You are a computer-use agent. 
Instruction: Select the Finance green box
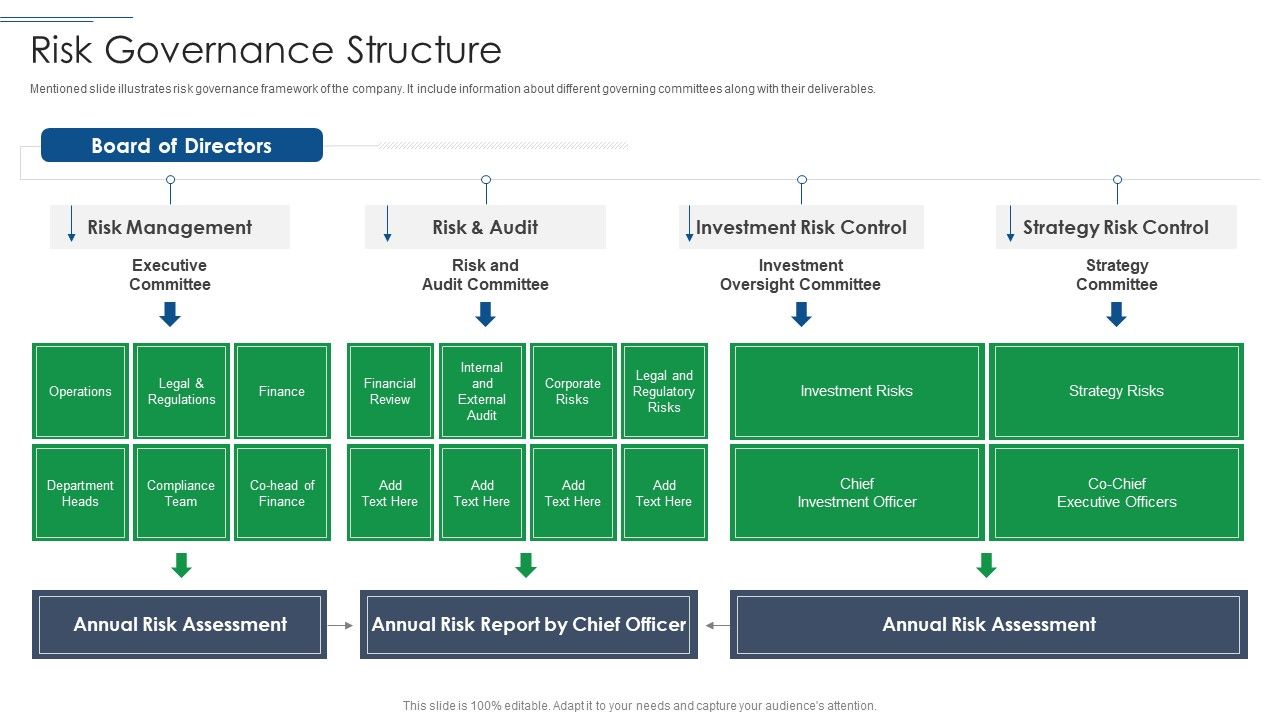(x=282, y=391)
